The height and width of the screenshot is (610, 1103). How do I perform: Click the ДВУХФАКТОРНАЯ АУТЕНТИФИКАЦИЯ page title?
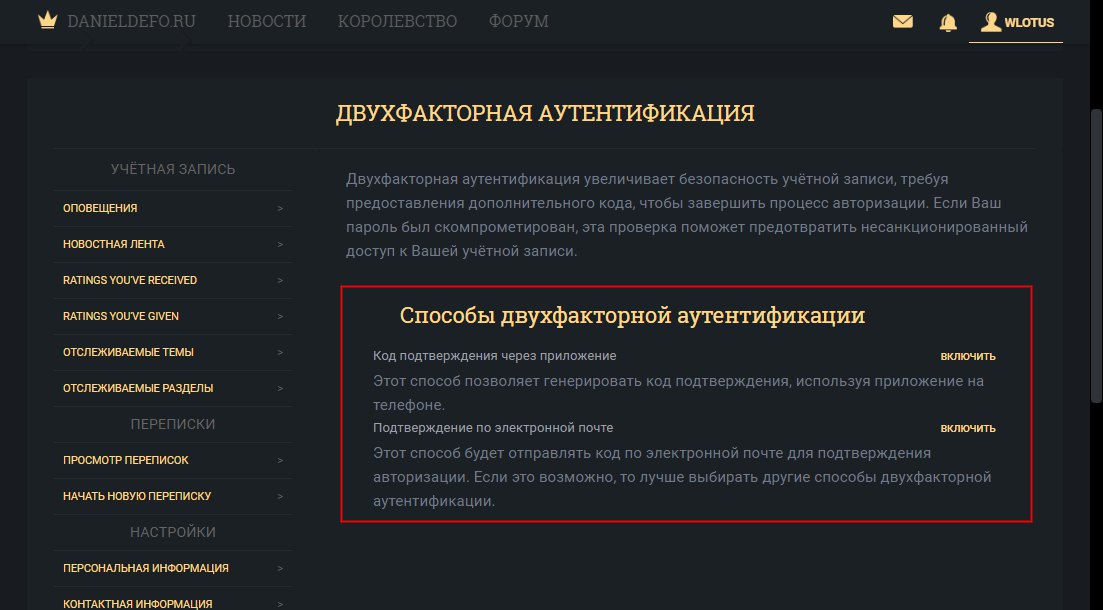(545, 113)
